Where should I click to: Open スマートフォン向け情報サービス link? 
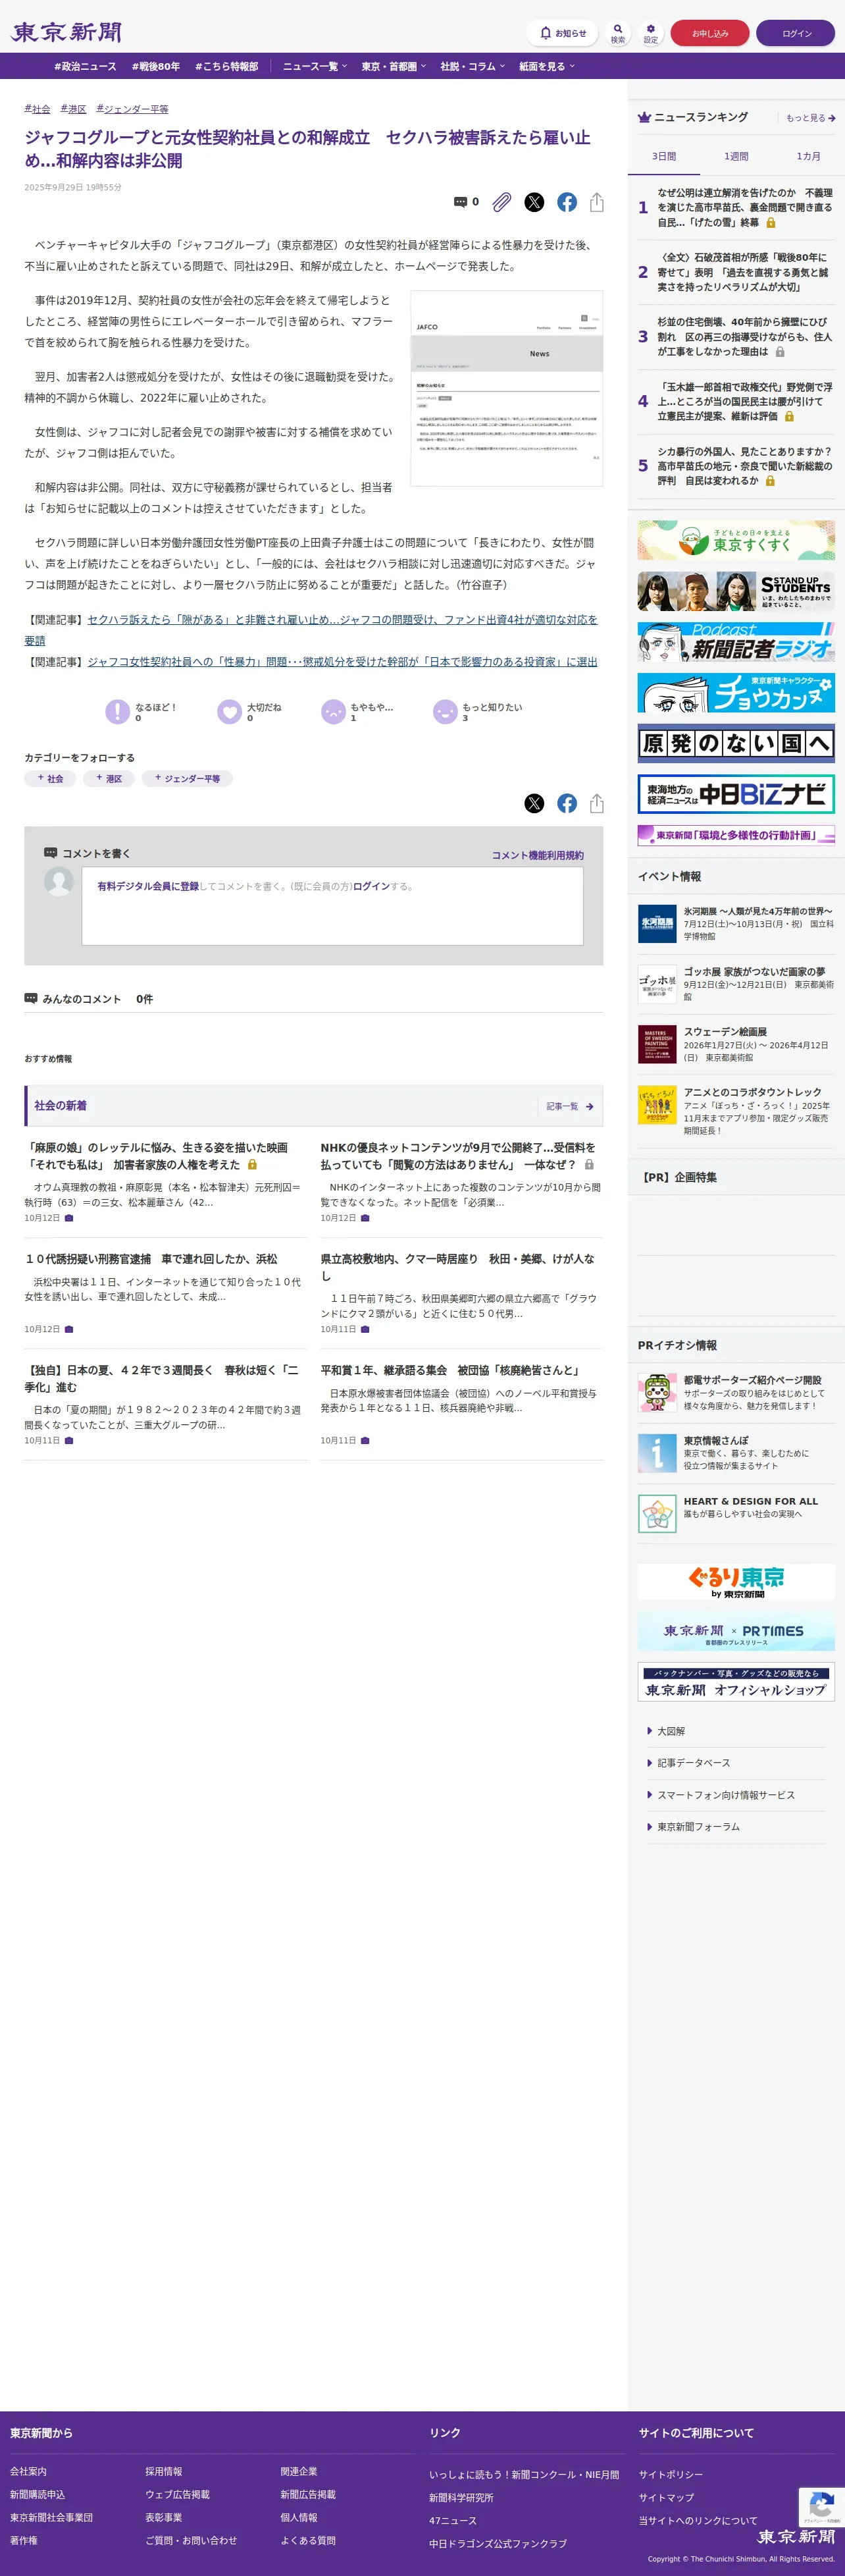coord(726,1795)
